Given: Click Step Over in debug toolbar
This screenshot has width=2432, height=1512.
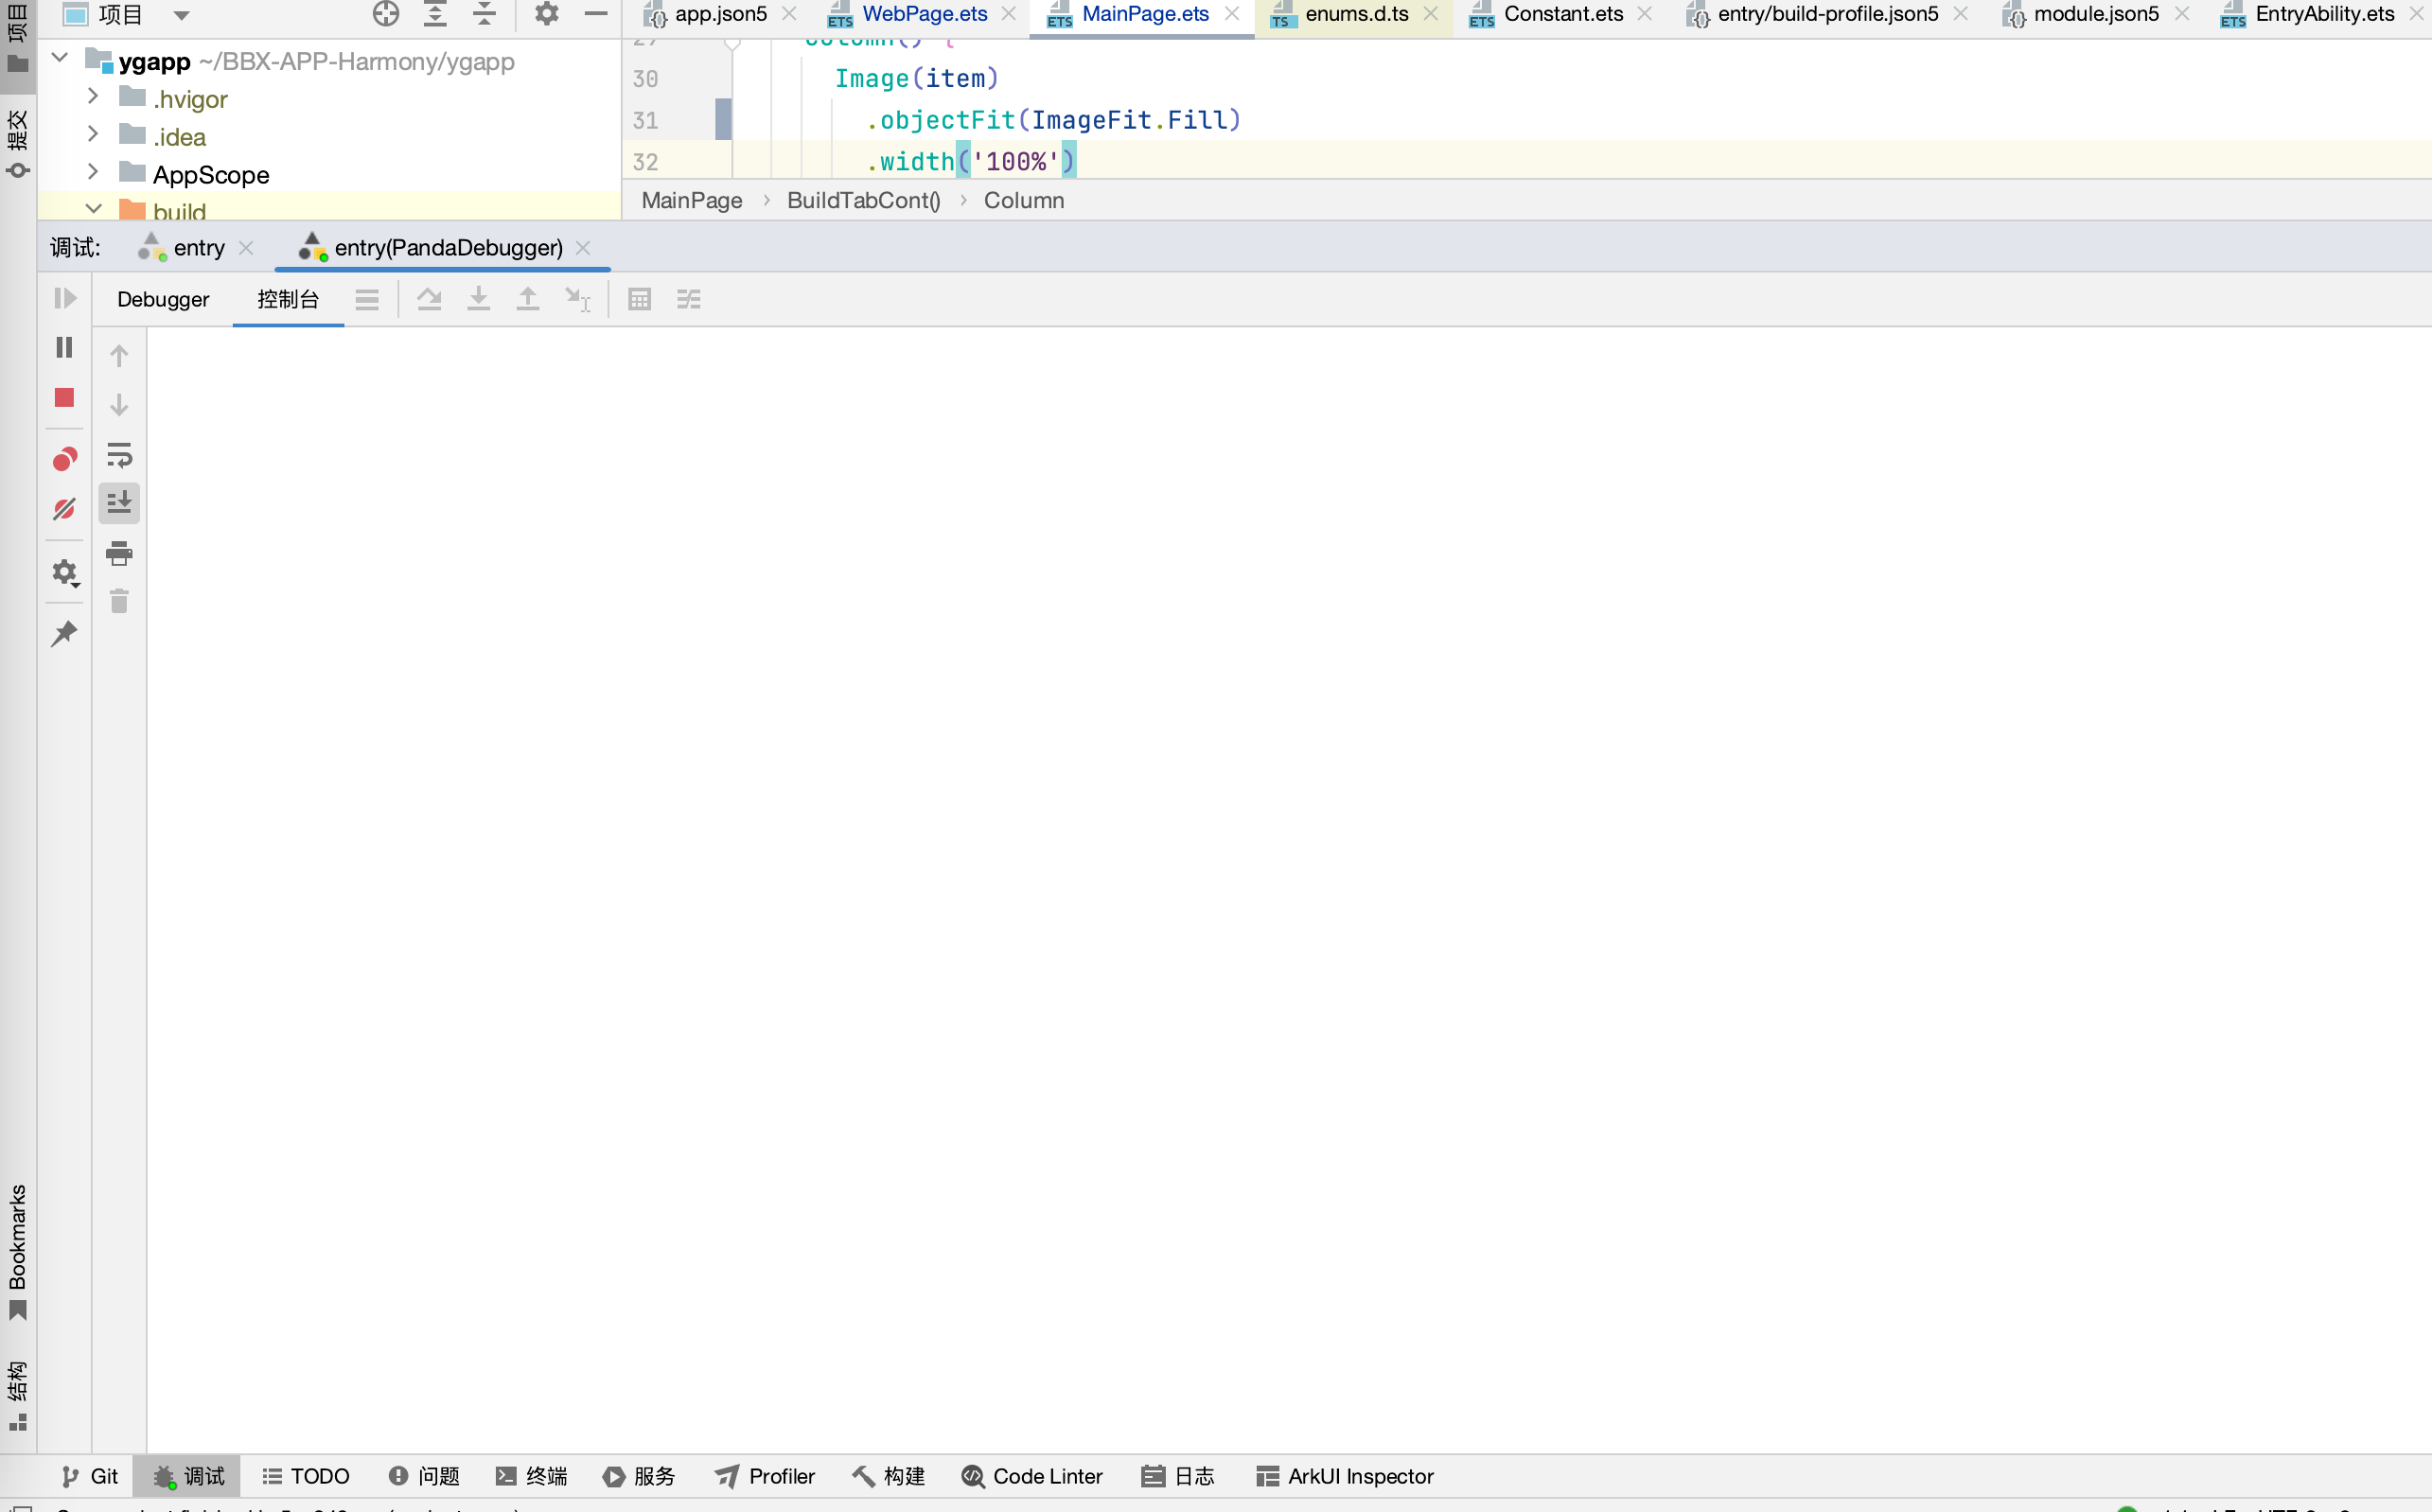Looking at the screenshot, I should (x=429, y=299).
